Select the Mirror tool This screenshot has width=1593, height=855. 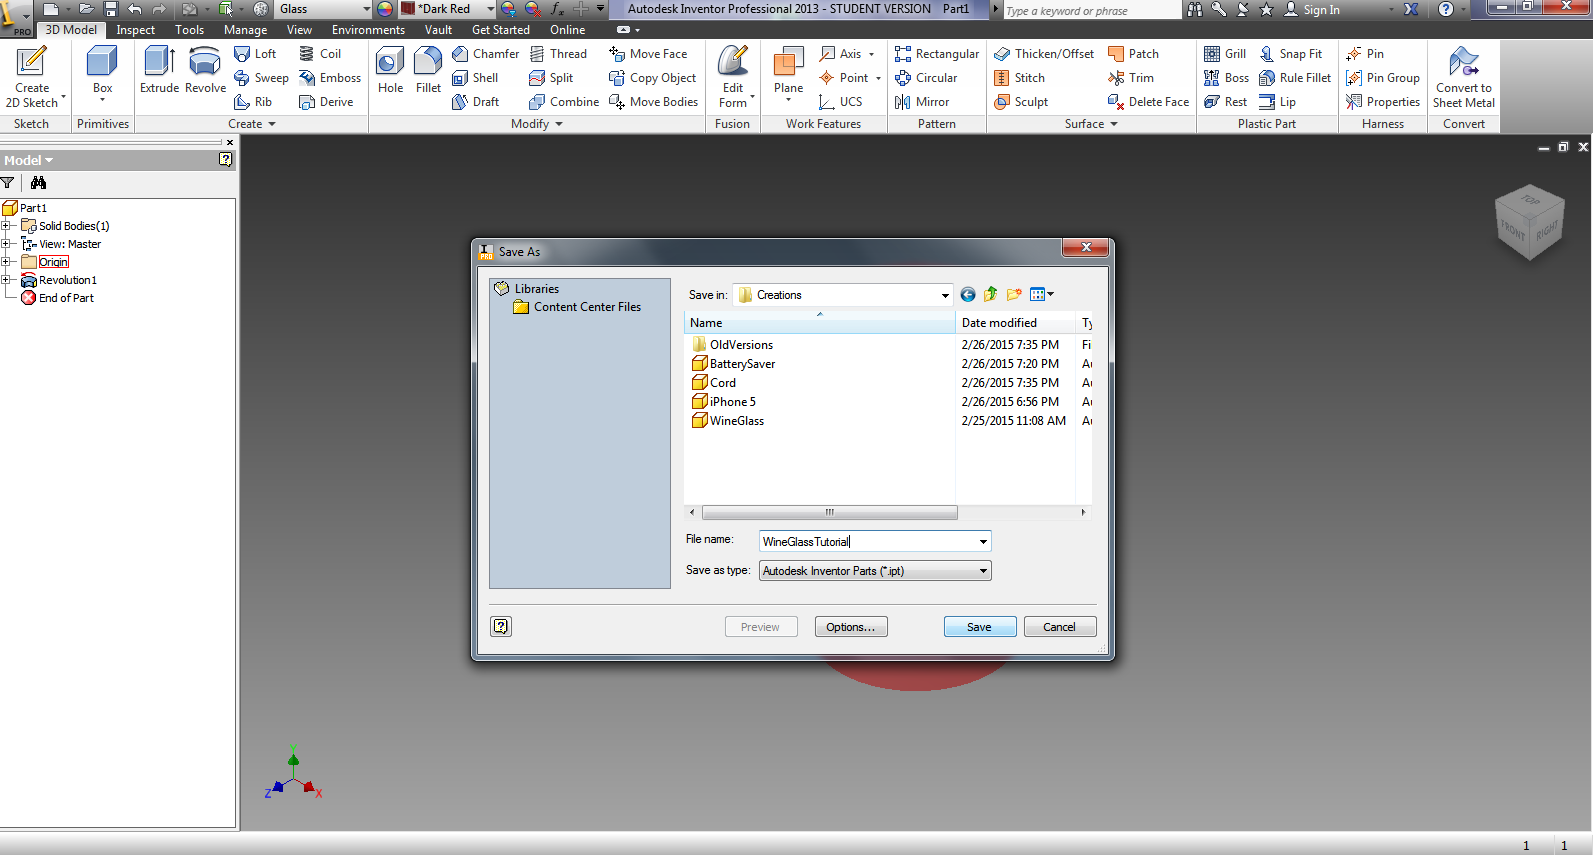pos(922,102)
